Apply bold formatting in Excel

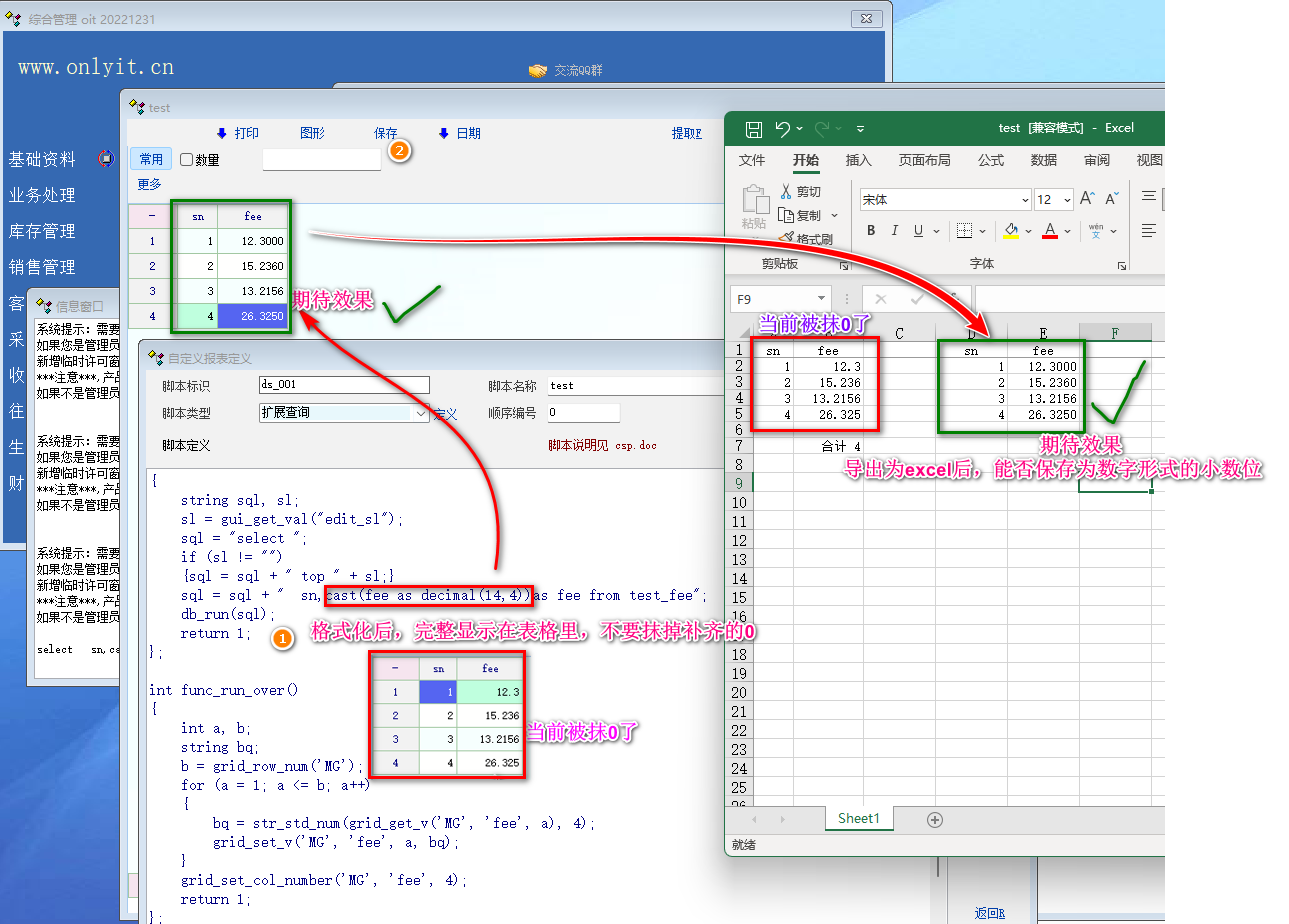pyautogui.click(x=871, y=231)
